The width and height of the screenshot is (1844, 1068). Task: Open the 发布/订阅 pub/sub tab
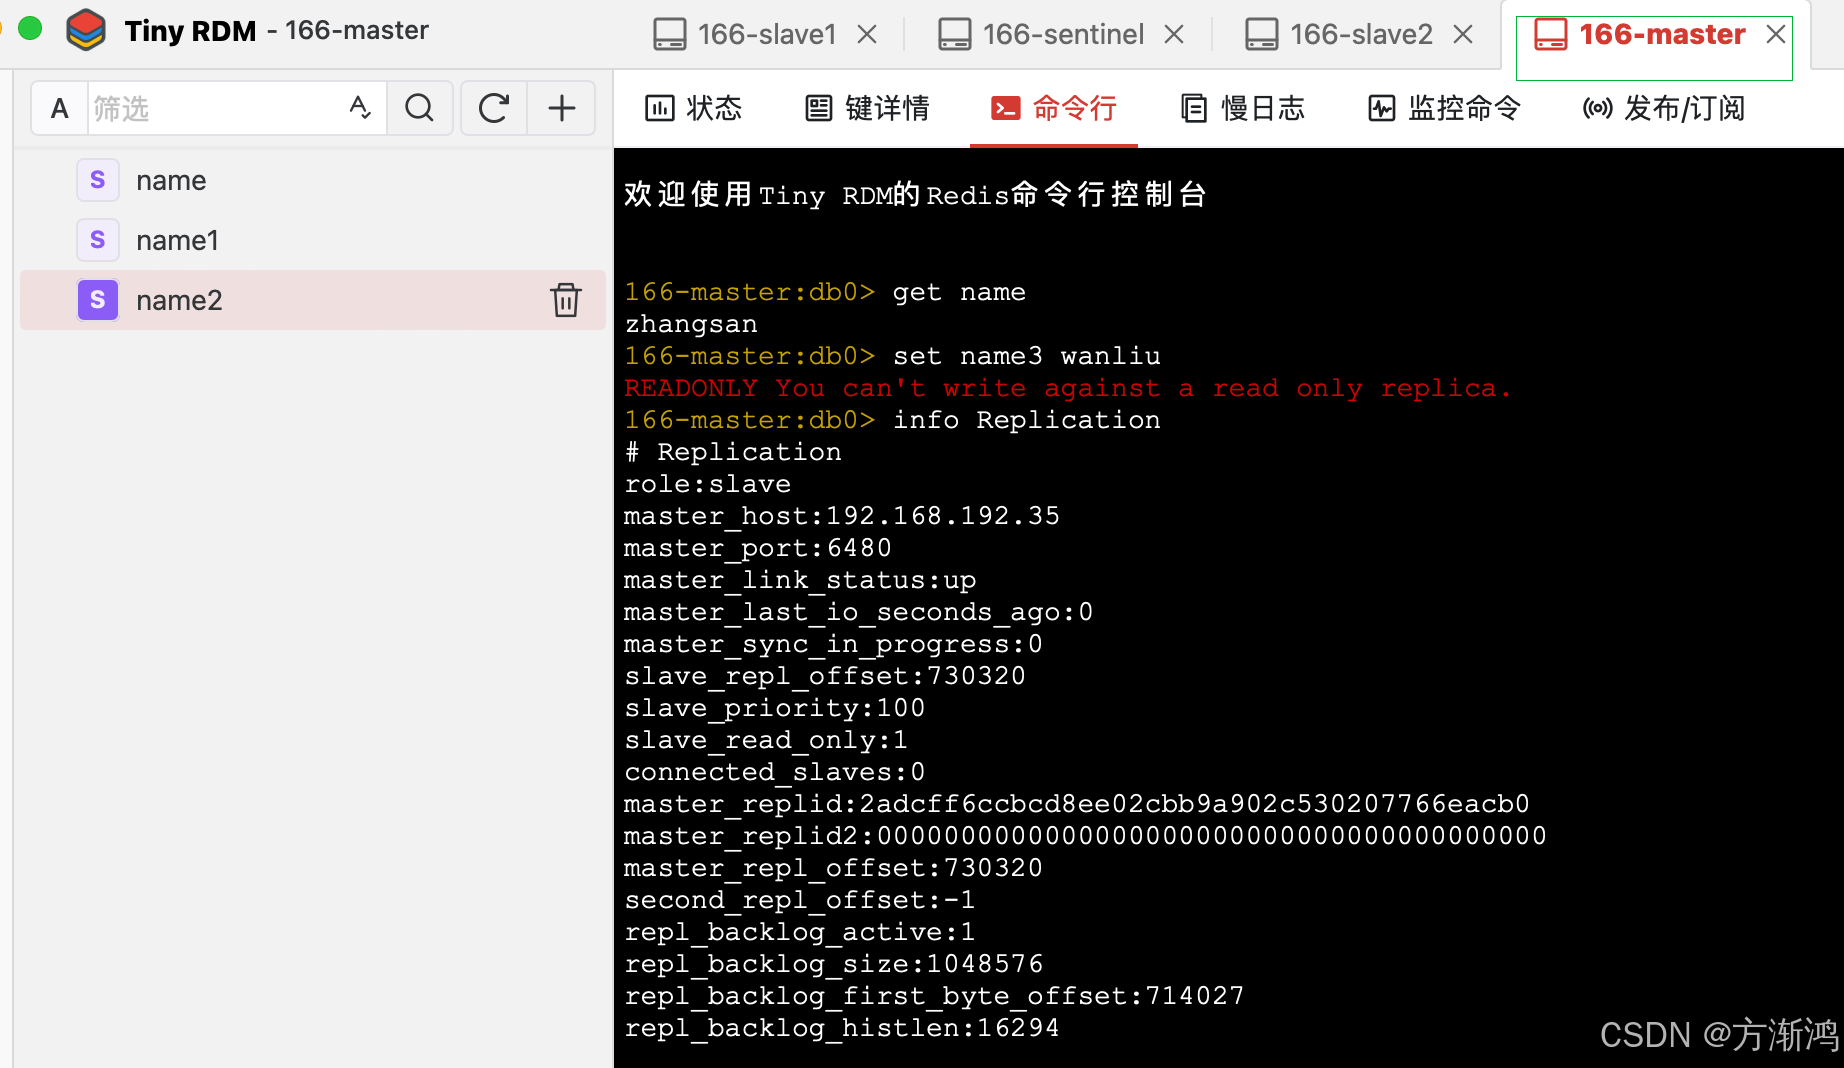tap(1664, 108)
